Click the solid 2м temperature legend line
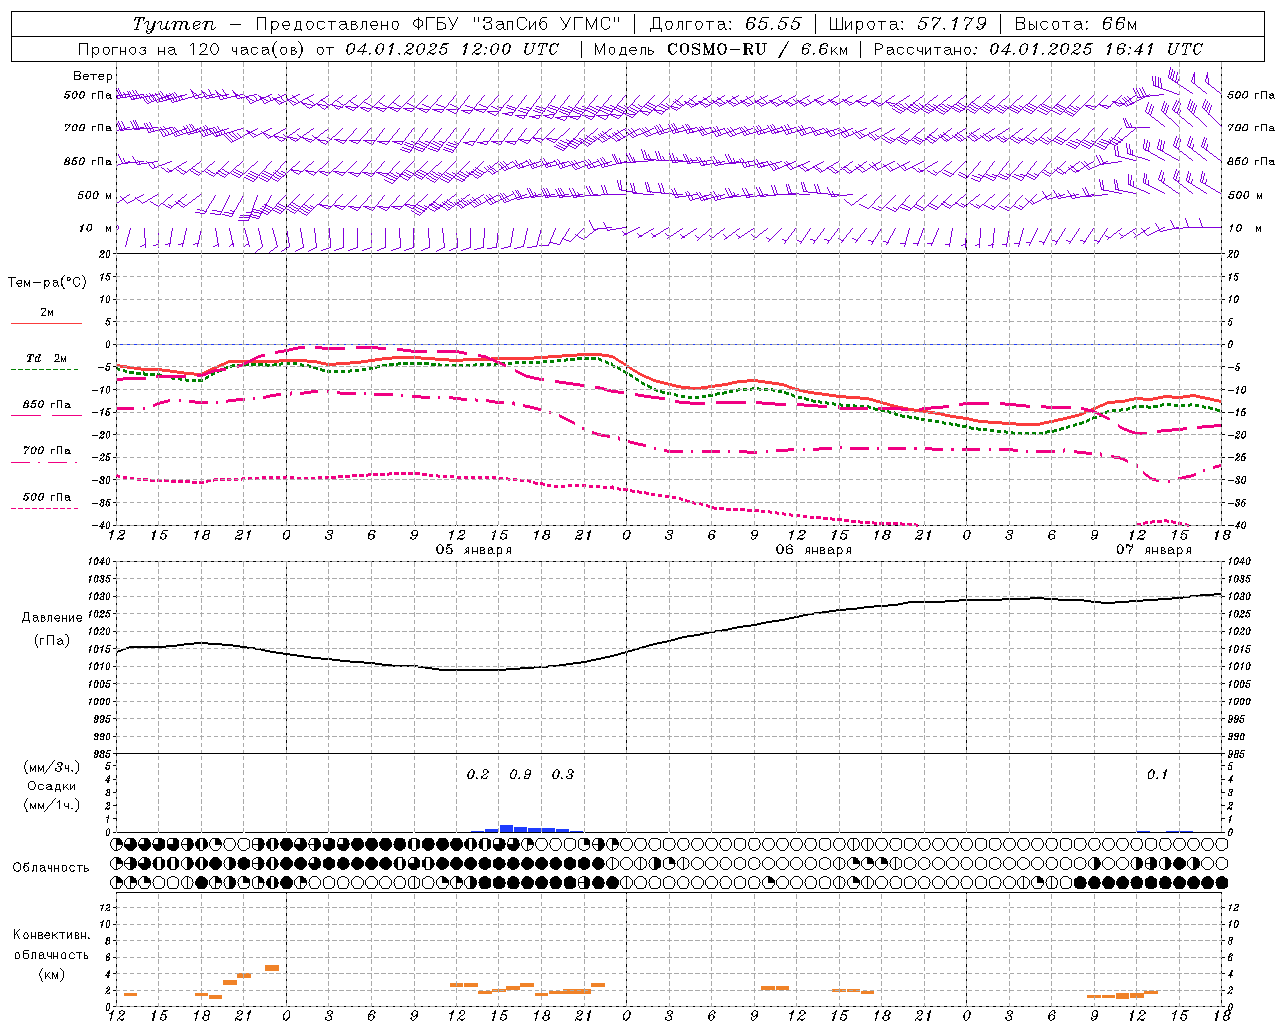The height and width of the screenshot is (1024, 1280). pyautogui.click(x=46, y=323)
